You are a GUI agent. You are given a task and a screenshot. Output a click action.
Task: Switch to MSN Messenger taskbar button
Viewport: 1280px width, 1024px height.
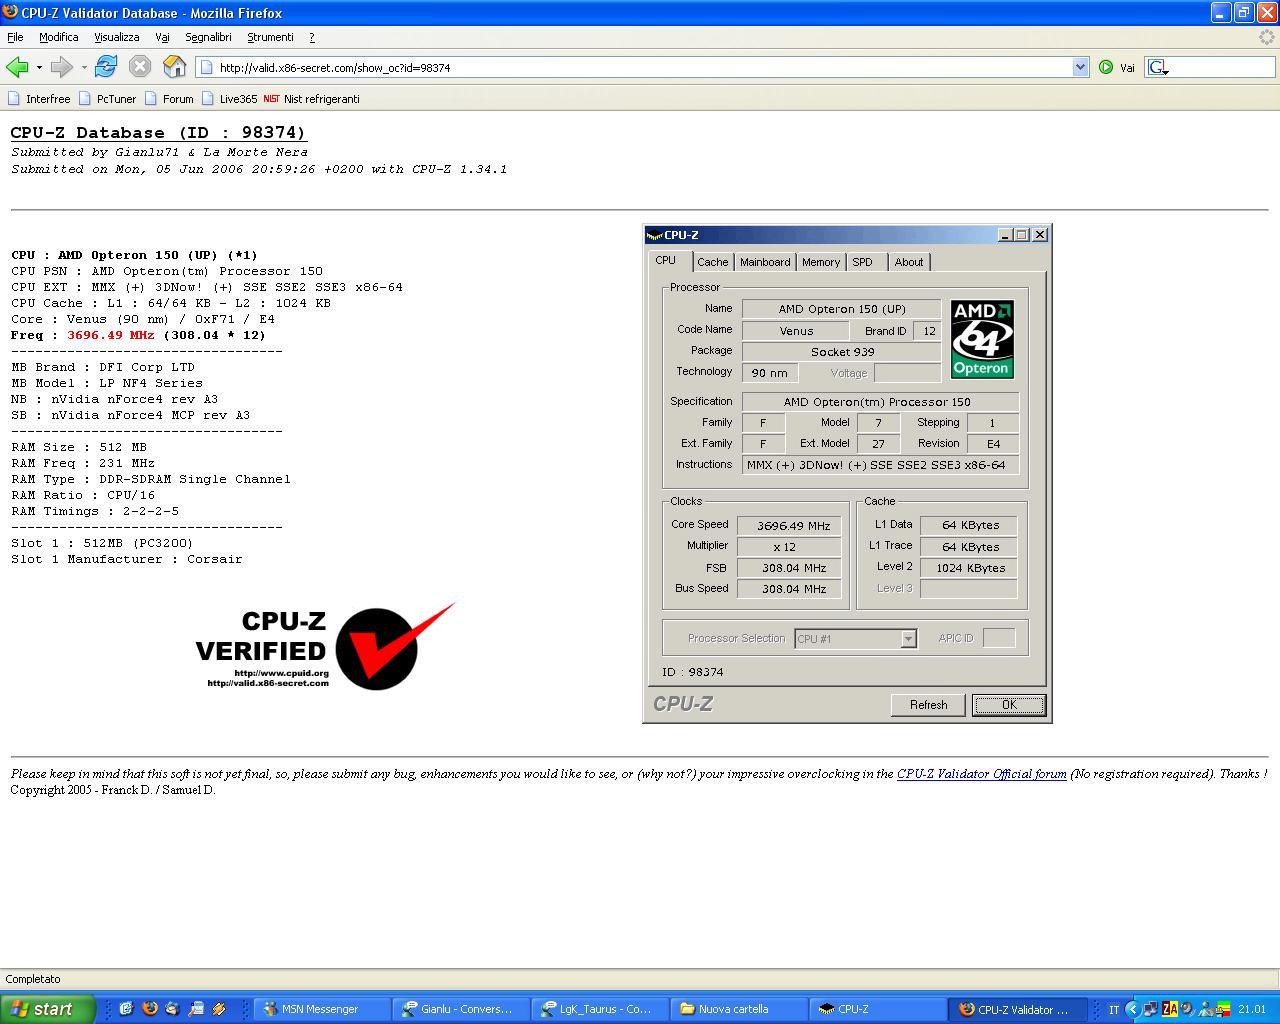click(x=321, y=1009)
